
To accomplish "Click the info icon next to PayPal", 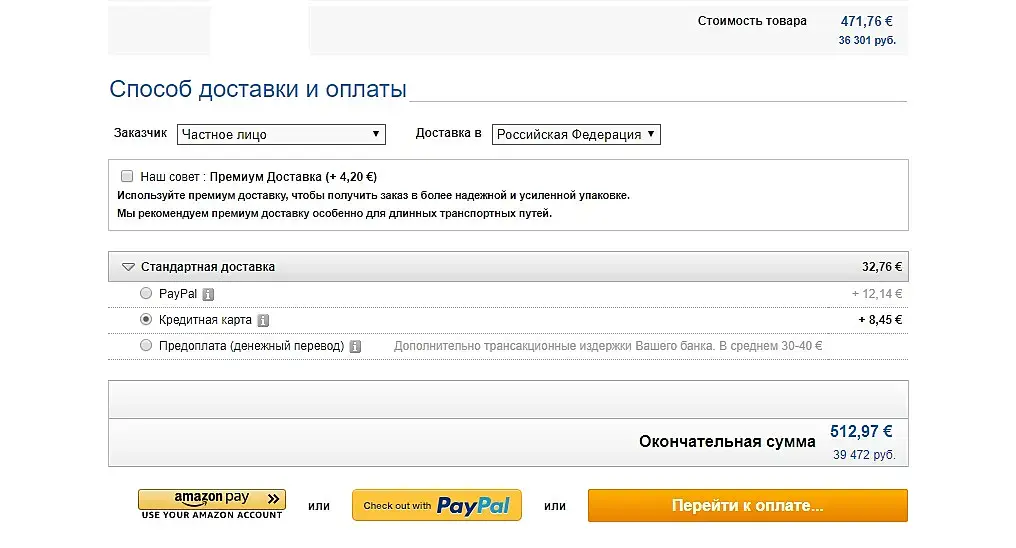I will click(x=208, y=295).
